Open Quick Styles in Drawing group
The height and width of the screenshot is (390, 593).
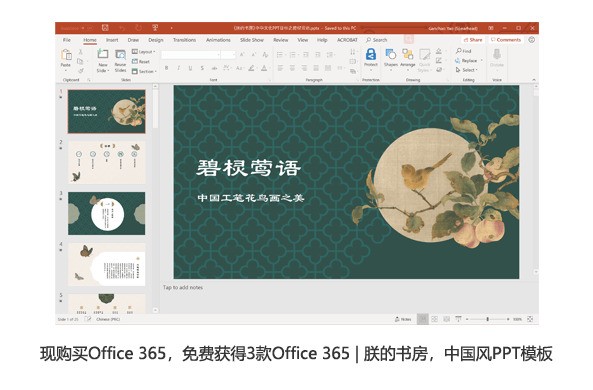pyautogui.click(x=424, y=60)
